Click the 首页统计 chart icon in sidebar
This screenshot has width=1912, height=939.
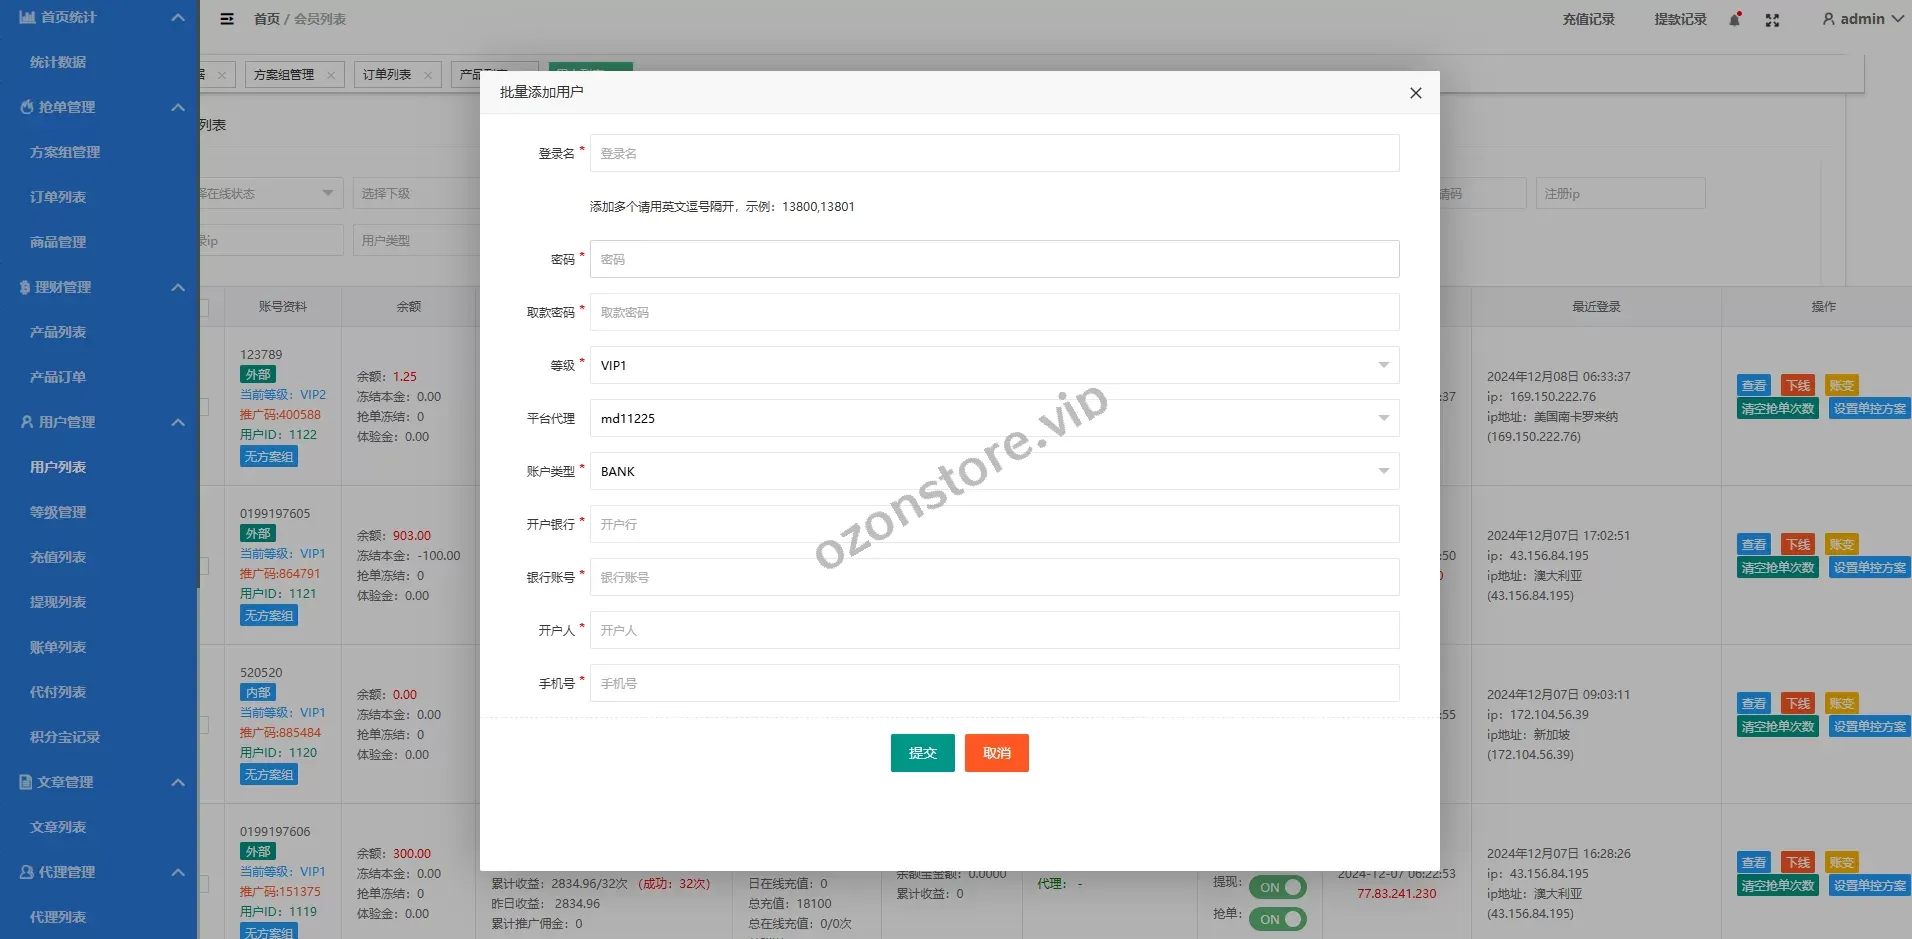[x=27, y=17]
